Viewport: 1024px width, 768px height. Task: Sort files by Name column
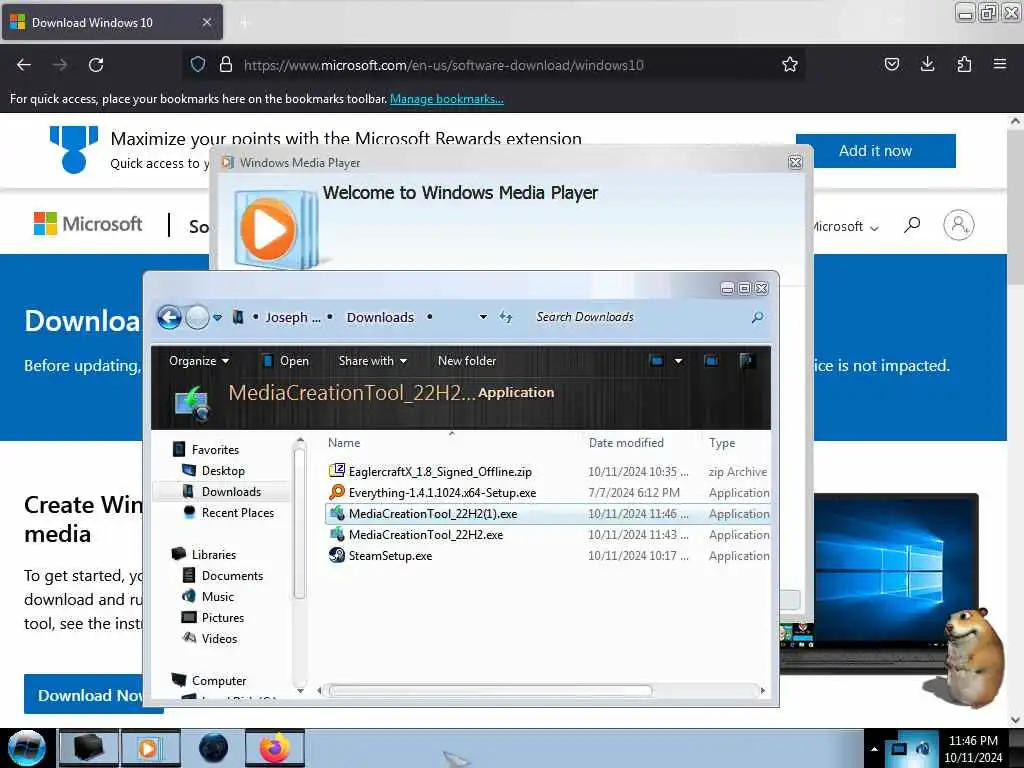[344, 443]
